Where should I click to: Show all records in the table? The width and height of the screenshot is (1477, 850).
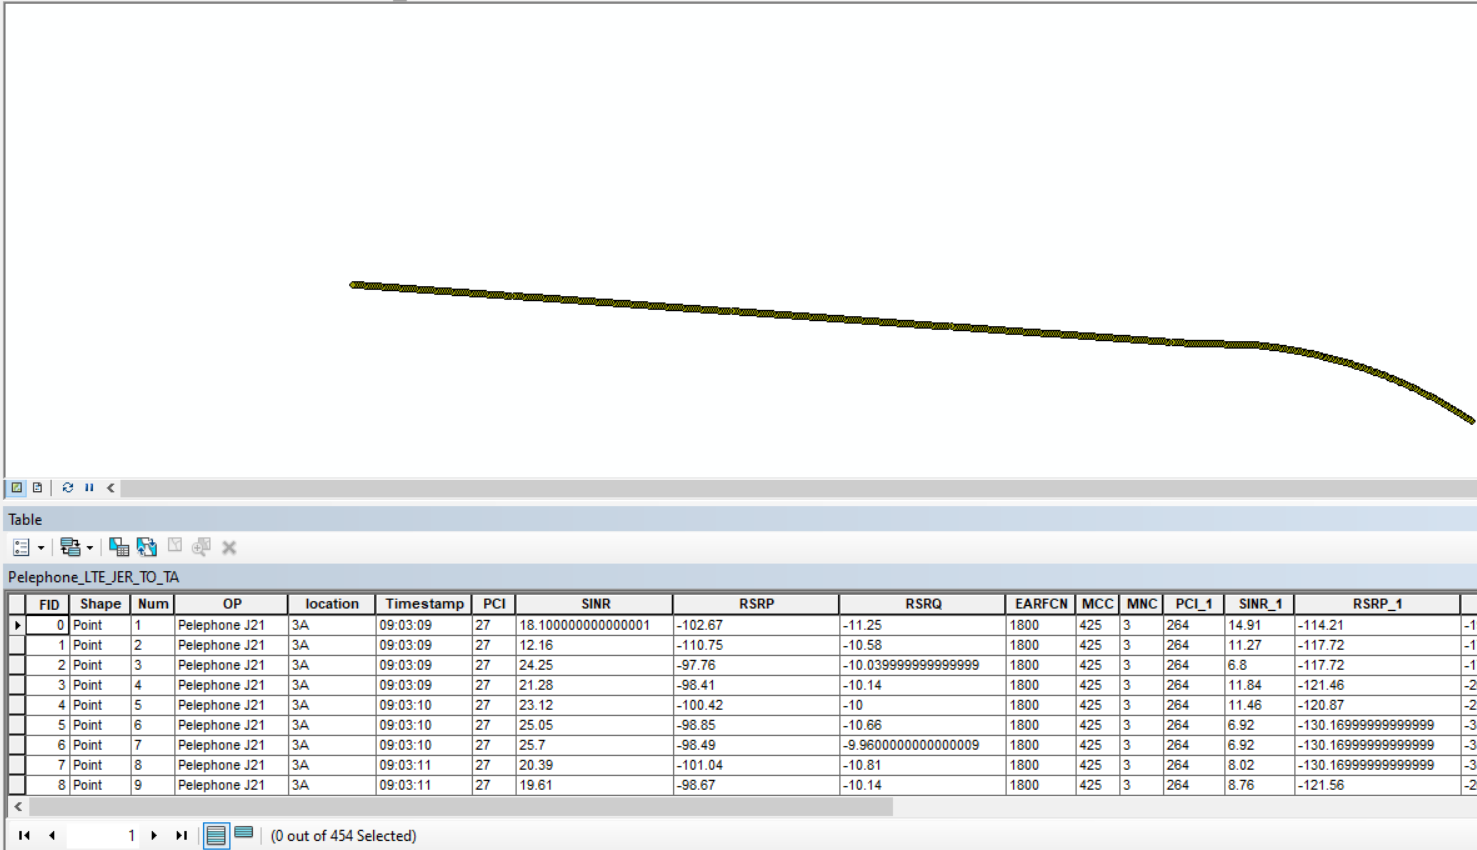pyautogui.click(x=216, y=834)
